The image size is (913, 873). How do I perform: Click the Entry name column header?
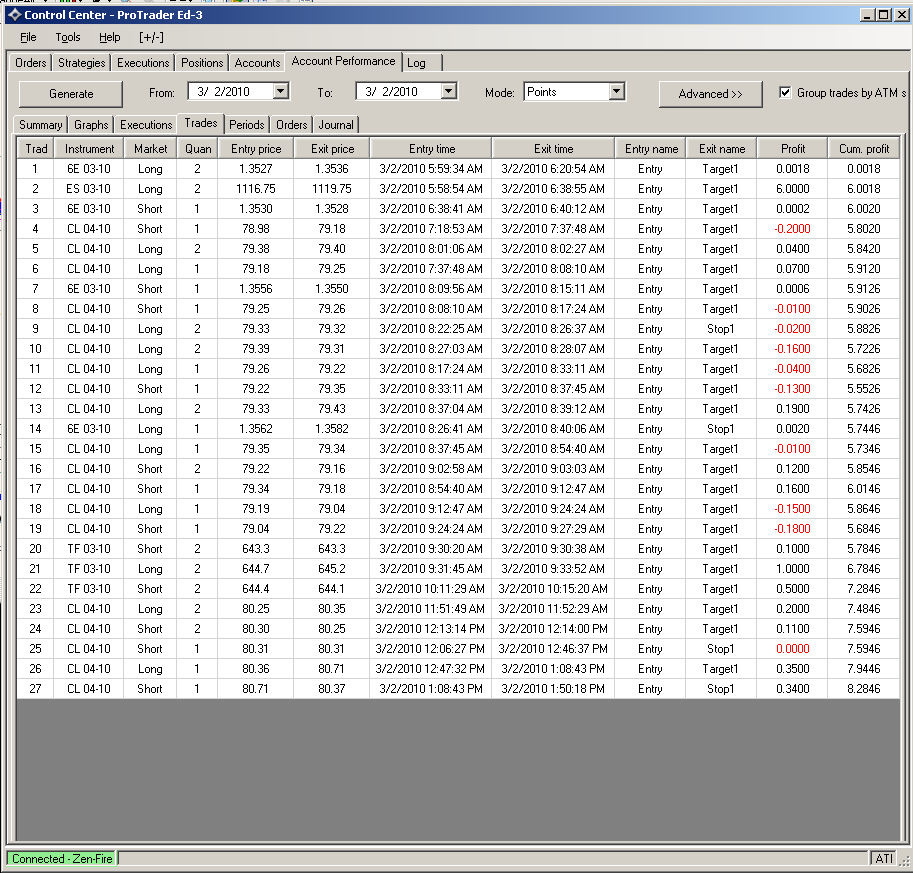[x=651, y=149]
